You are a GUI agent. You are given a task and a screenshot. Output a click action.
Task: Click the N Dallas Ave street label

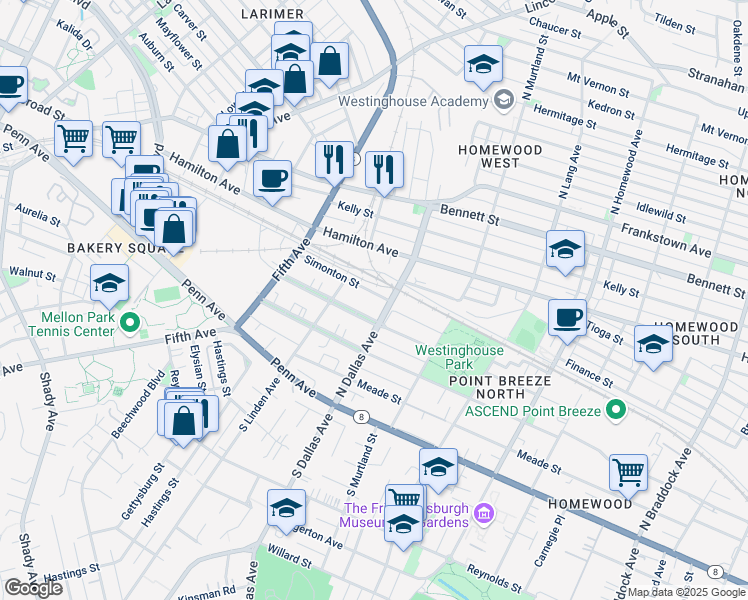tap(357, 364)
